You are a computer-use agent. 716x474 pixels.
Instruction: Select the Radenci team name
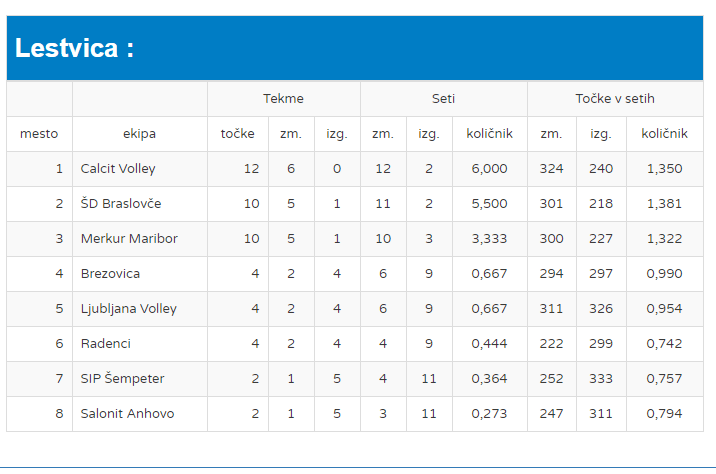106,343
